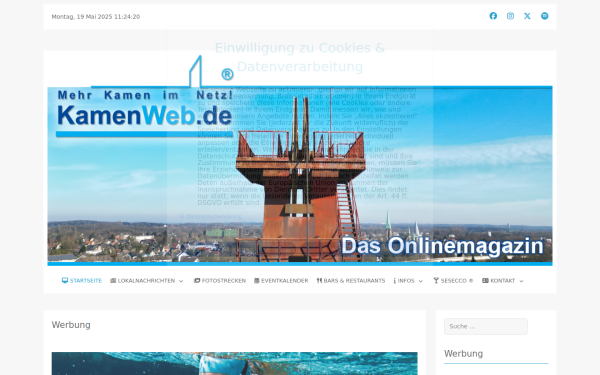Image resolution: width=600 pixels, height=375 pixels.
Task: Click the cookie consent heading Einwilligung zu Cookies
Action: tap(300, 57)
